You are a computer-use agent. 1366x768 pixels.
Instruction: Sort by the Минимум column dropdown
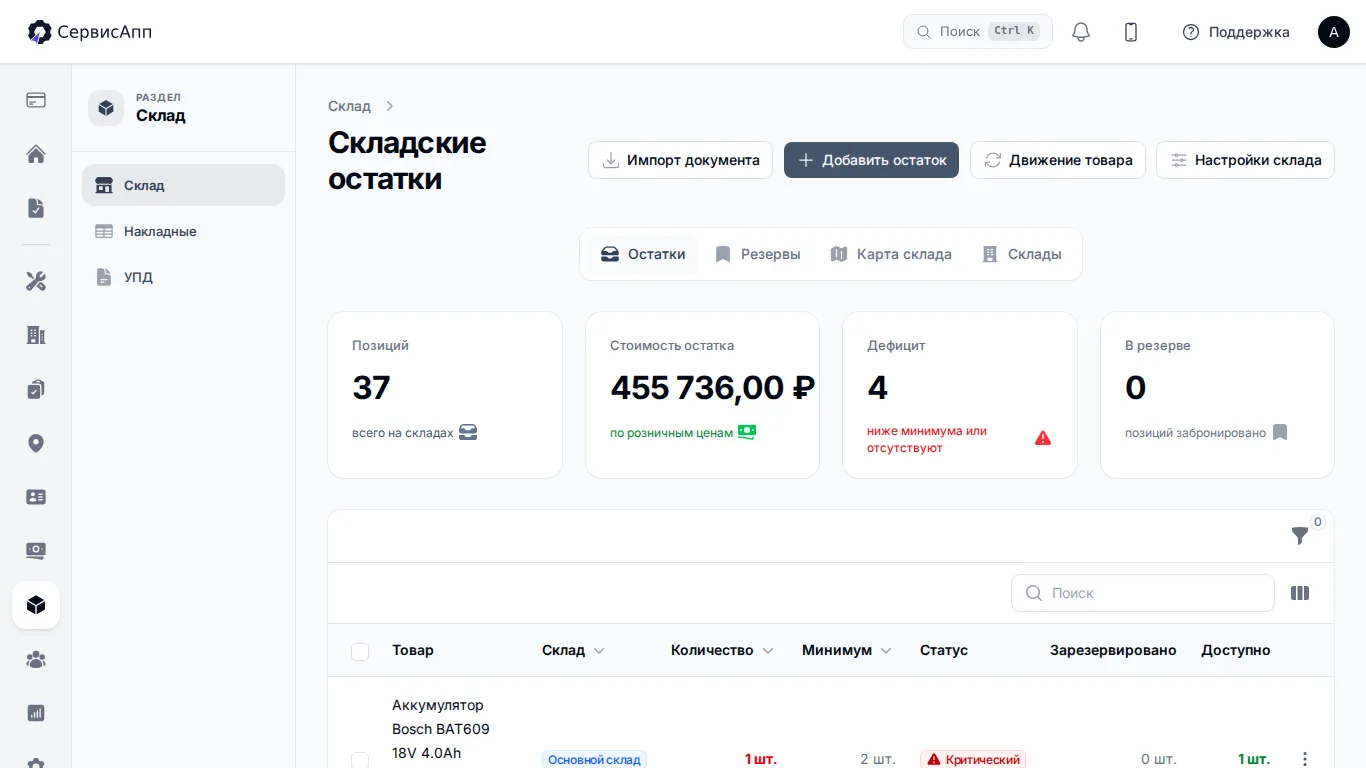885,650
